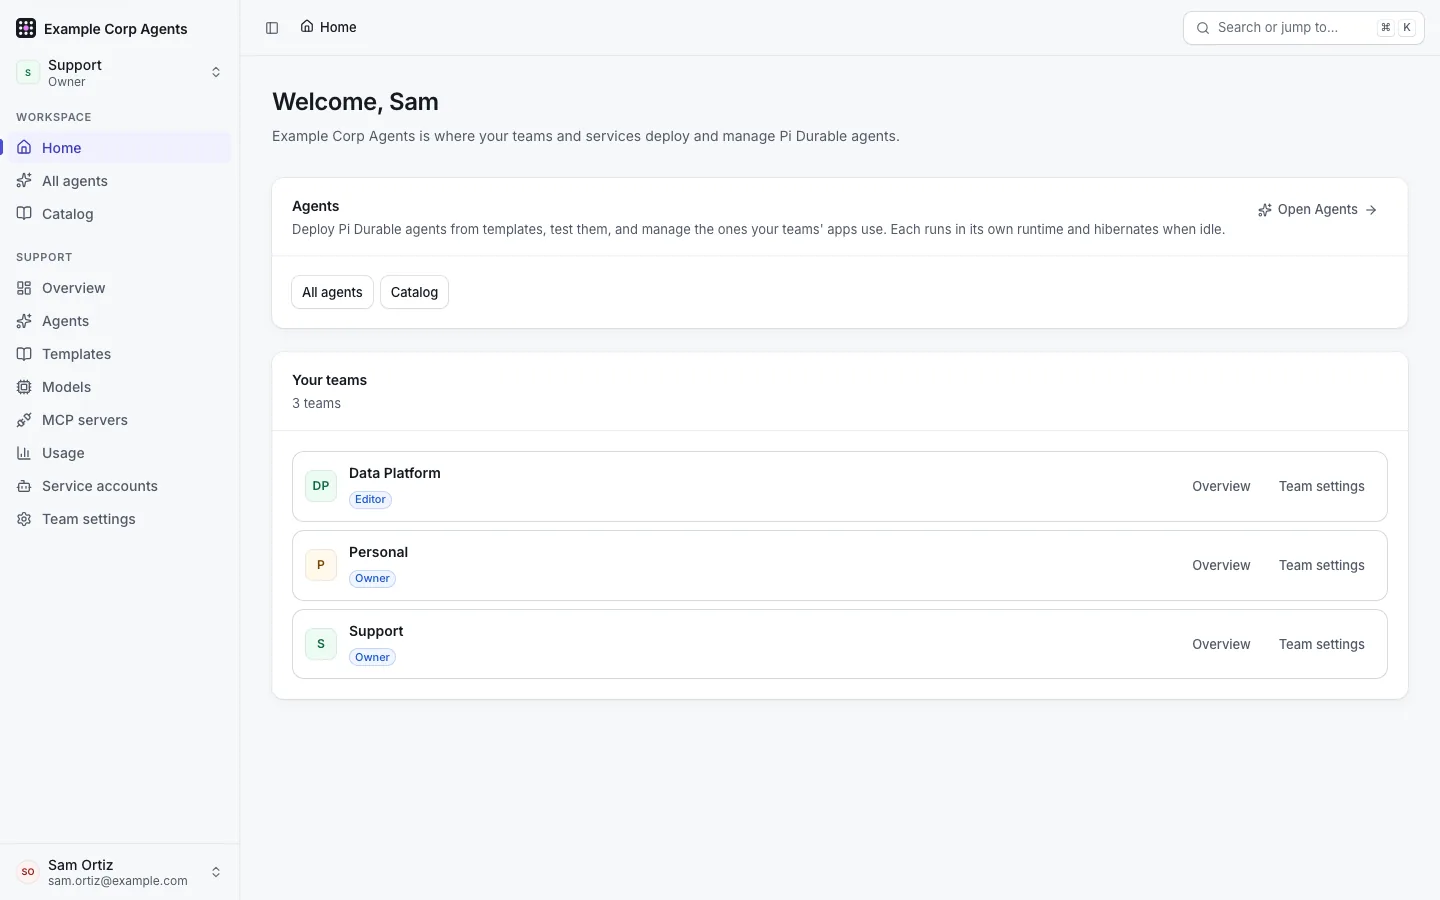This screenshot has height=900, width=1440.
Task: Click the Templates book icon in sidebar
Action: click(24, 353)
